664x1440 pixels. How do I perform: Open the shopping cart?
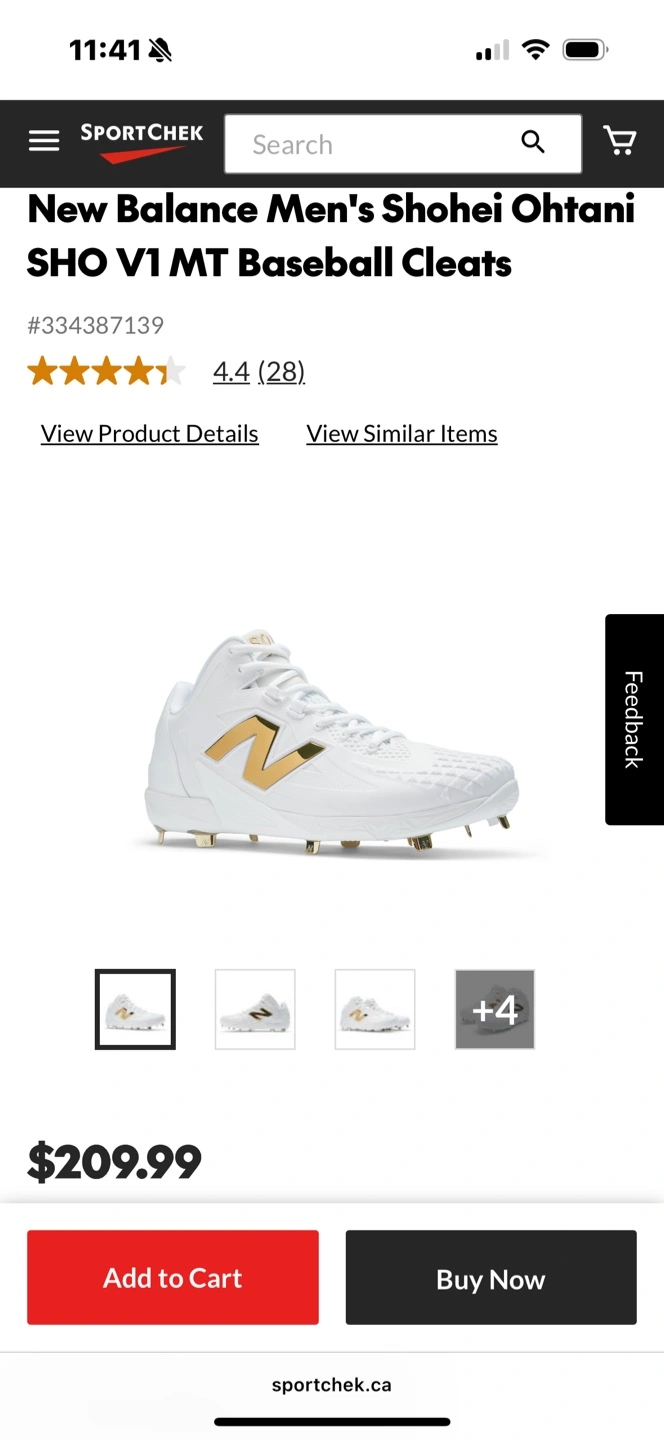[620, 142]
